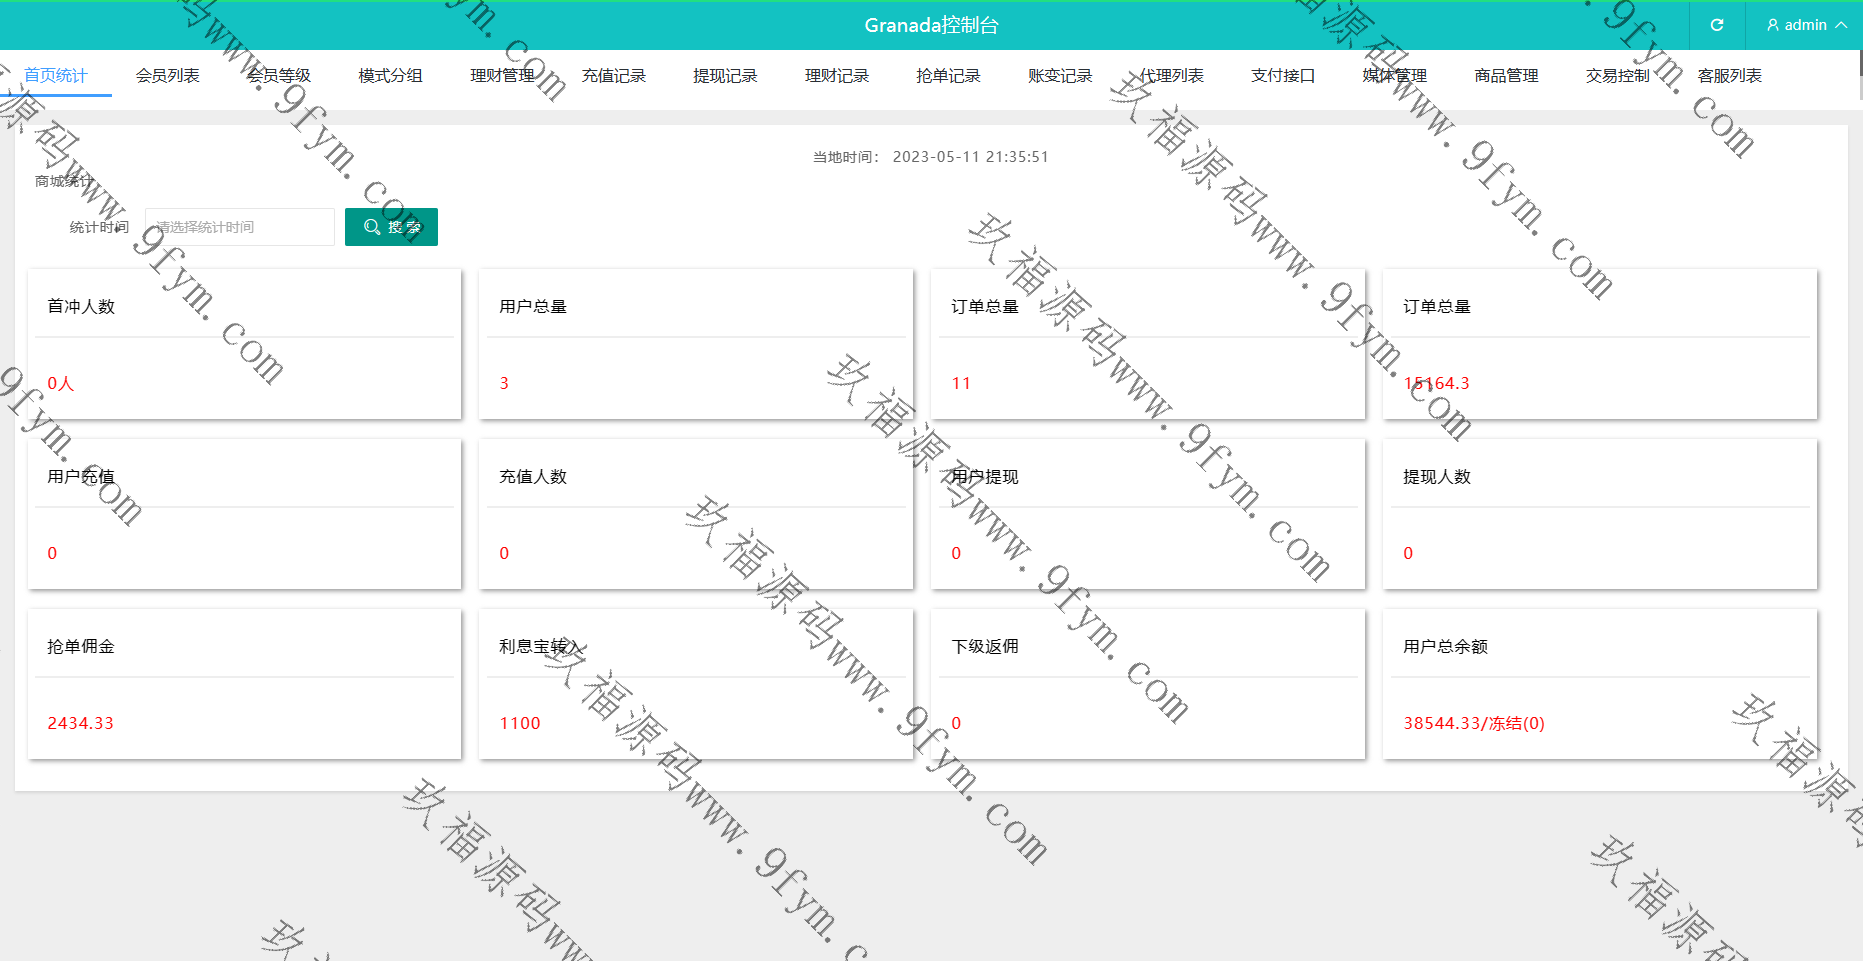Click the search button with magnifier icon

pos(391,227)
